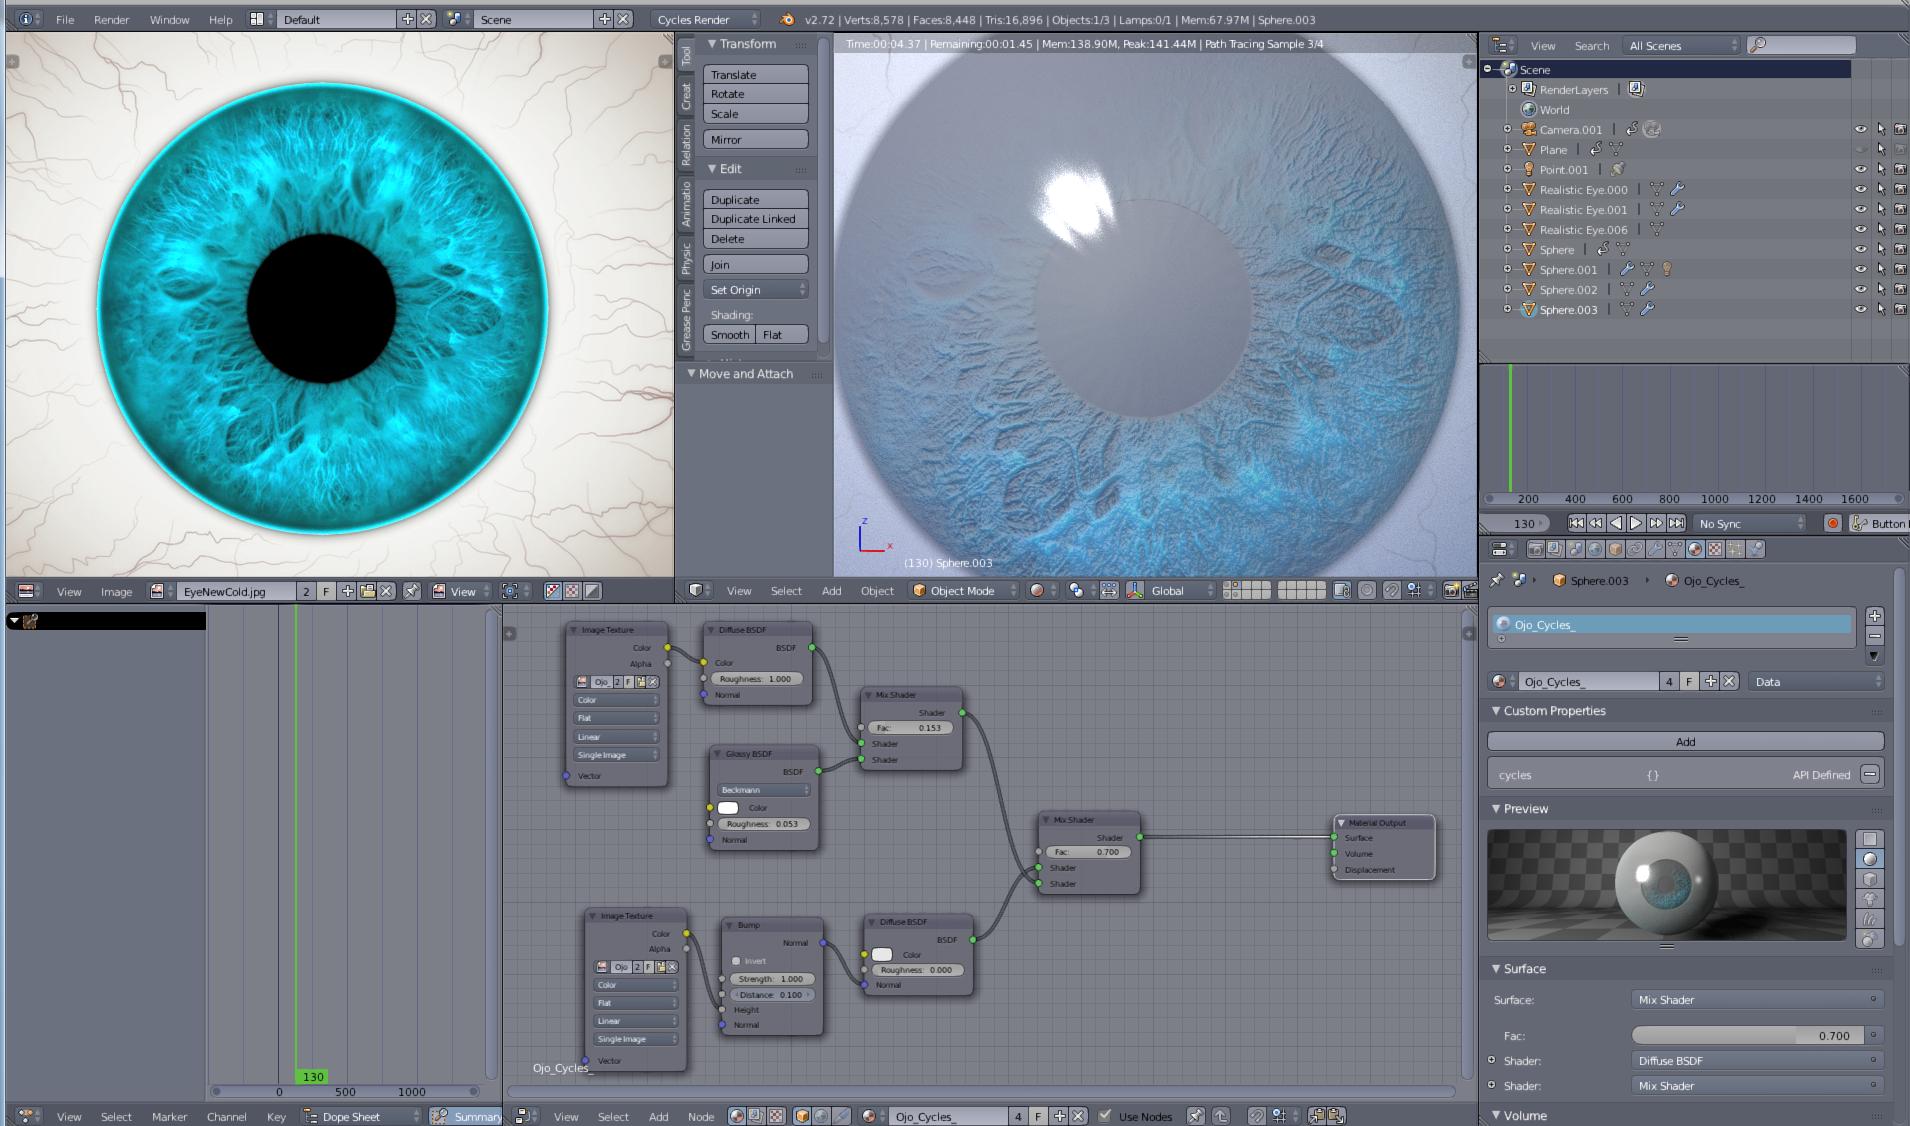Click the Join button
Screen dimensions: 1910x1126
click(x=755, y=264)
